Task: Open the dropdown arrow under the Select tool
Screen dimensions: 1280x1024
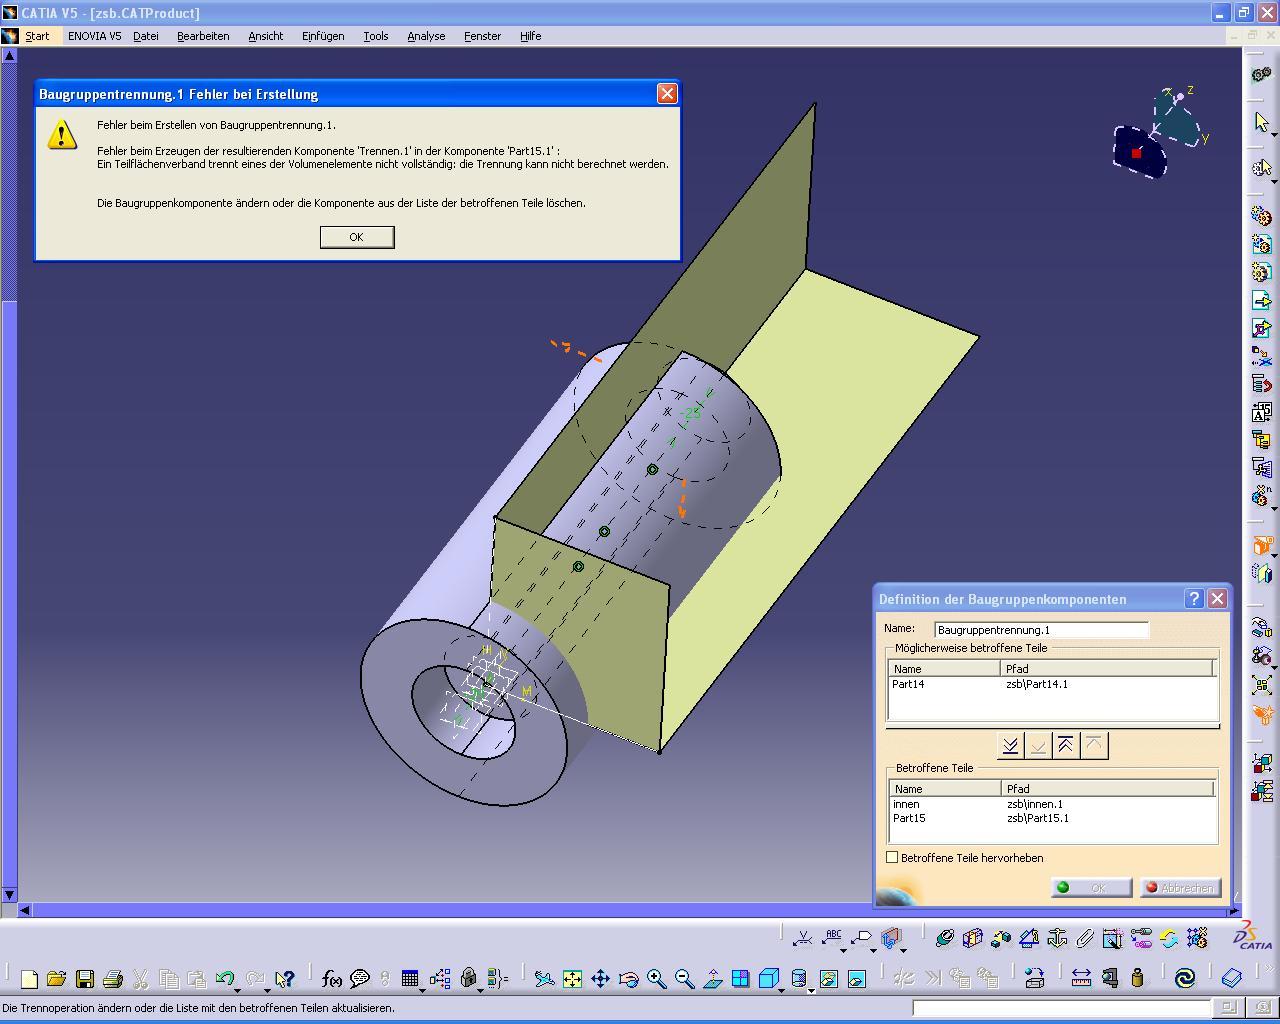Action: pos(1273,134)
